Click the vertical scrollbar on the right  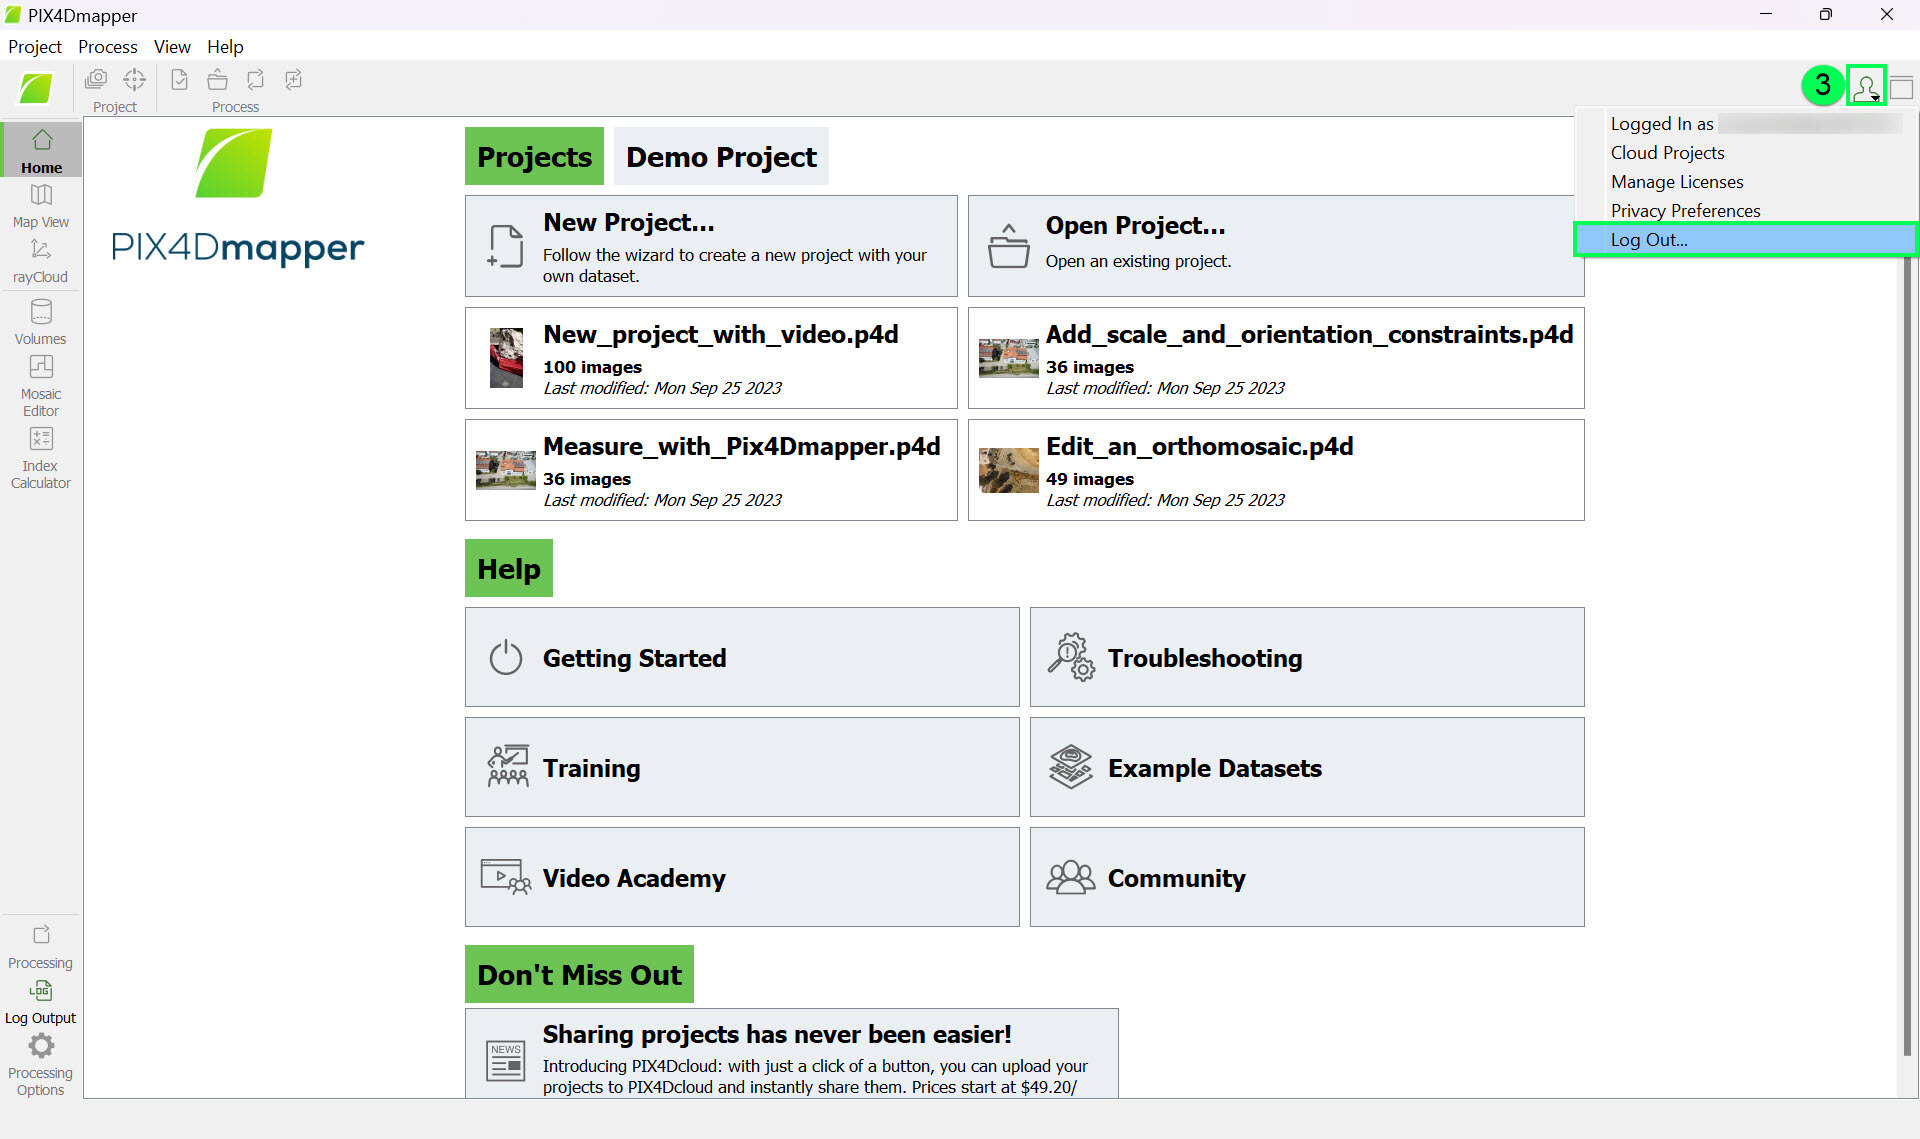point(1907,650)
